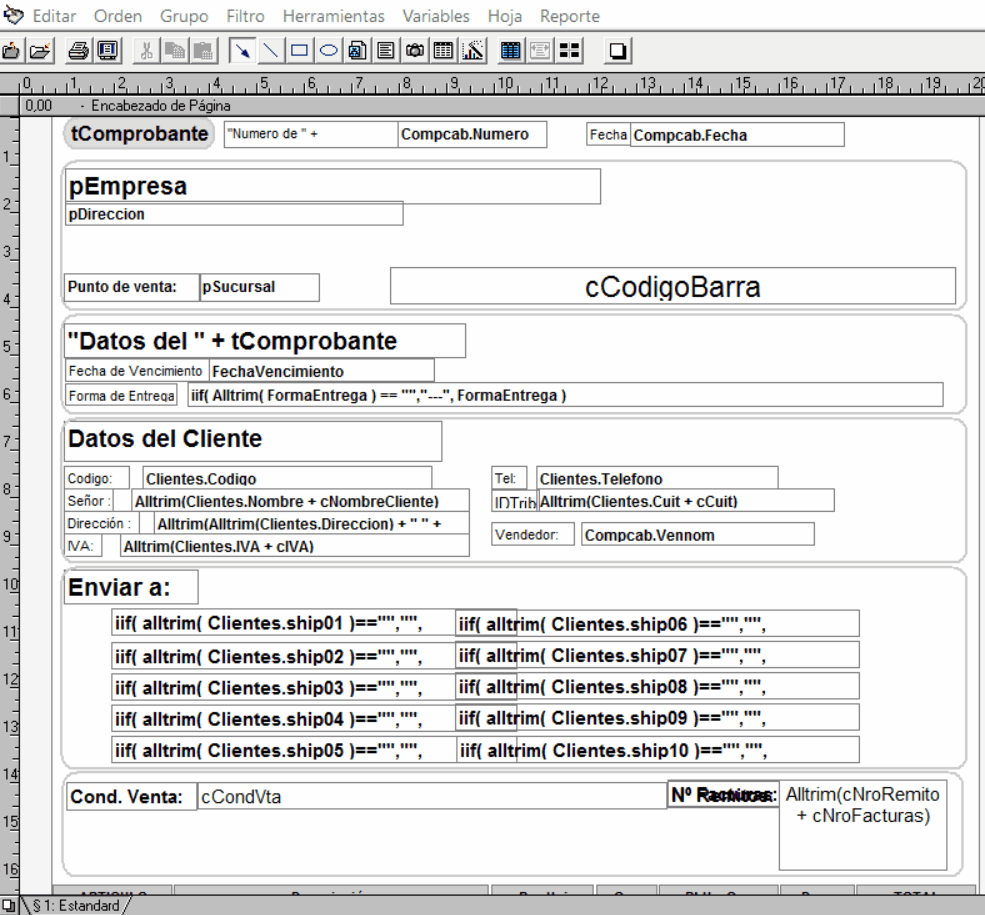Select the pSucursal field
This screenshot has width=985, height=915.
[x=259, y=287]
